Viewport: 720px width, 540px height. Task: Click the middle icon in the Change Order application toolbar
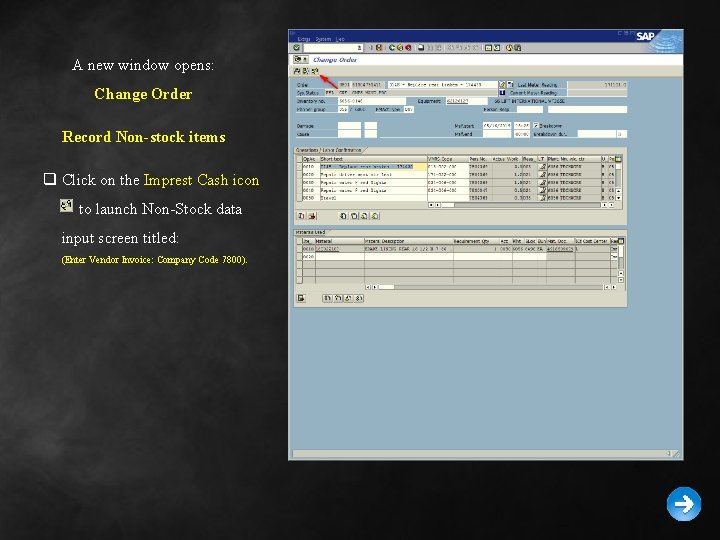click(306, 71)
